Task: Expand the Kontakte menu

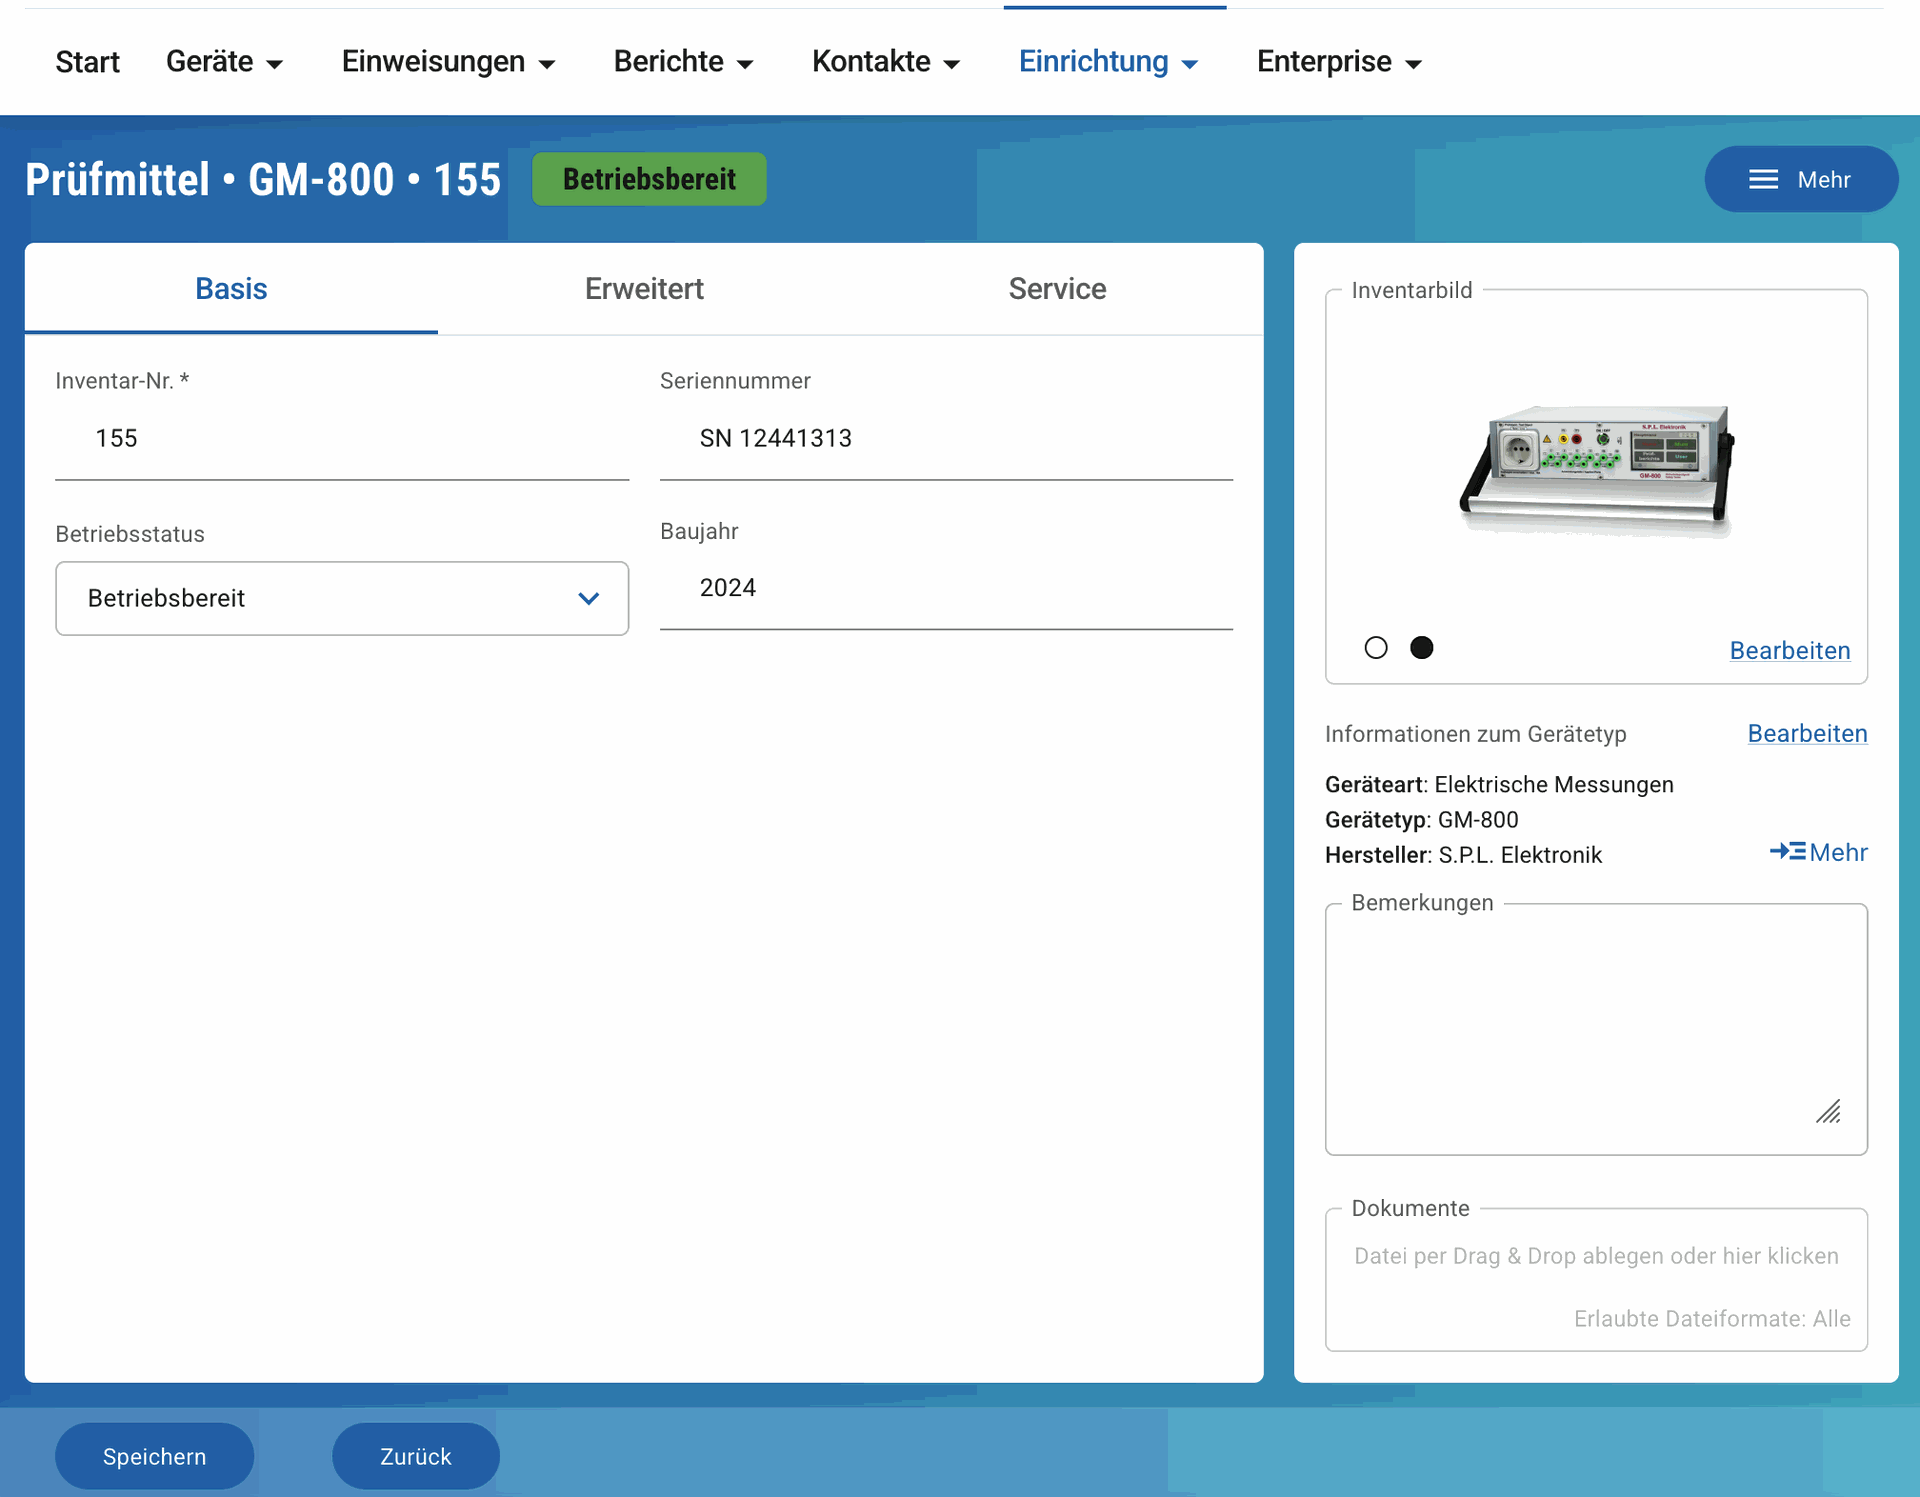Action: [x=886, y=62]
